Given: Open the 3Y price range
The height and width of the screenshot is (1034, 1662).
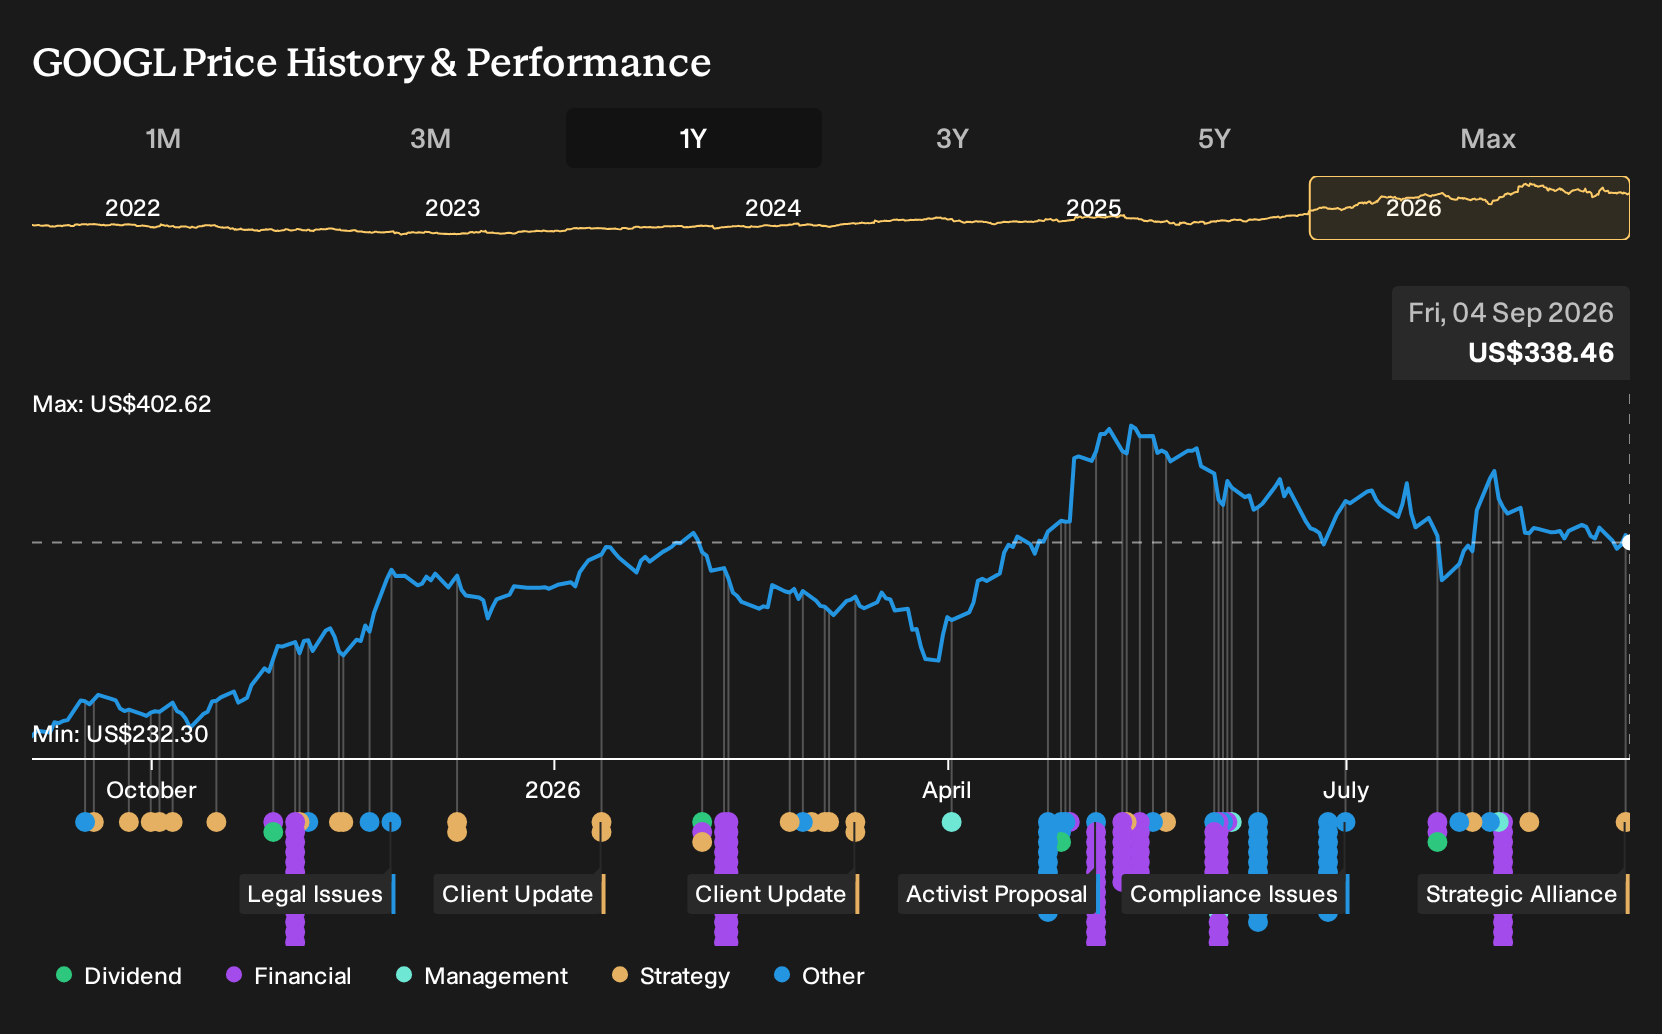Looking at the screenshot, I should [952, 138].
